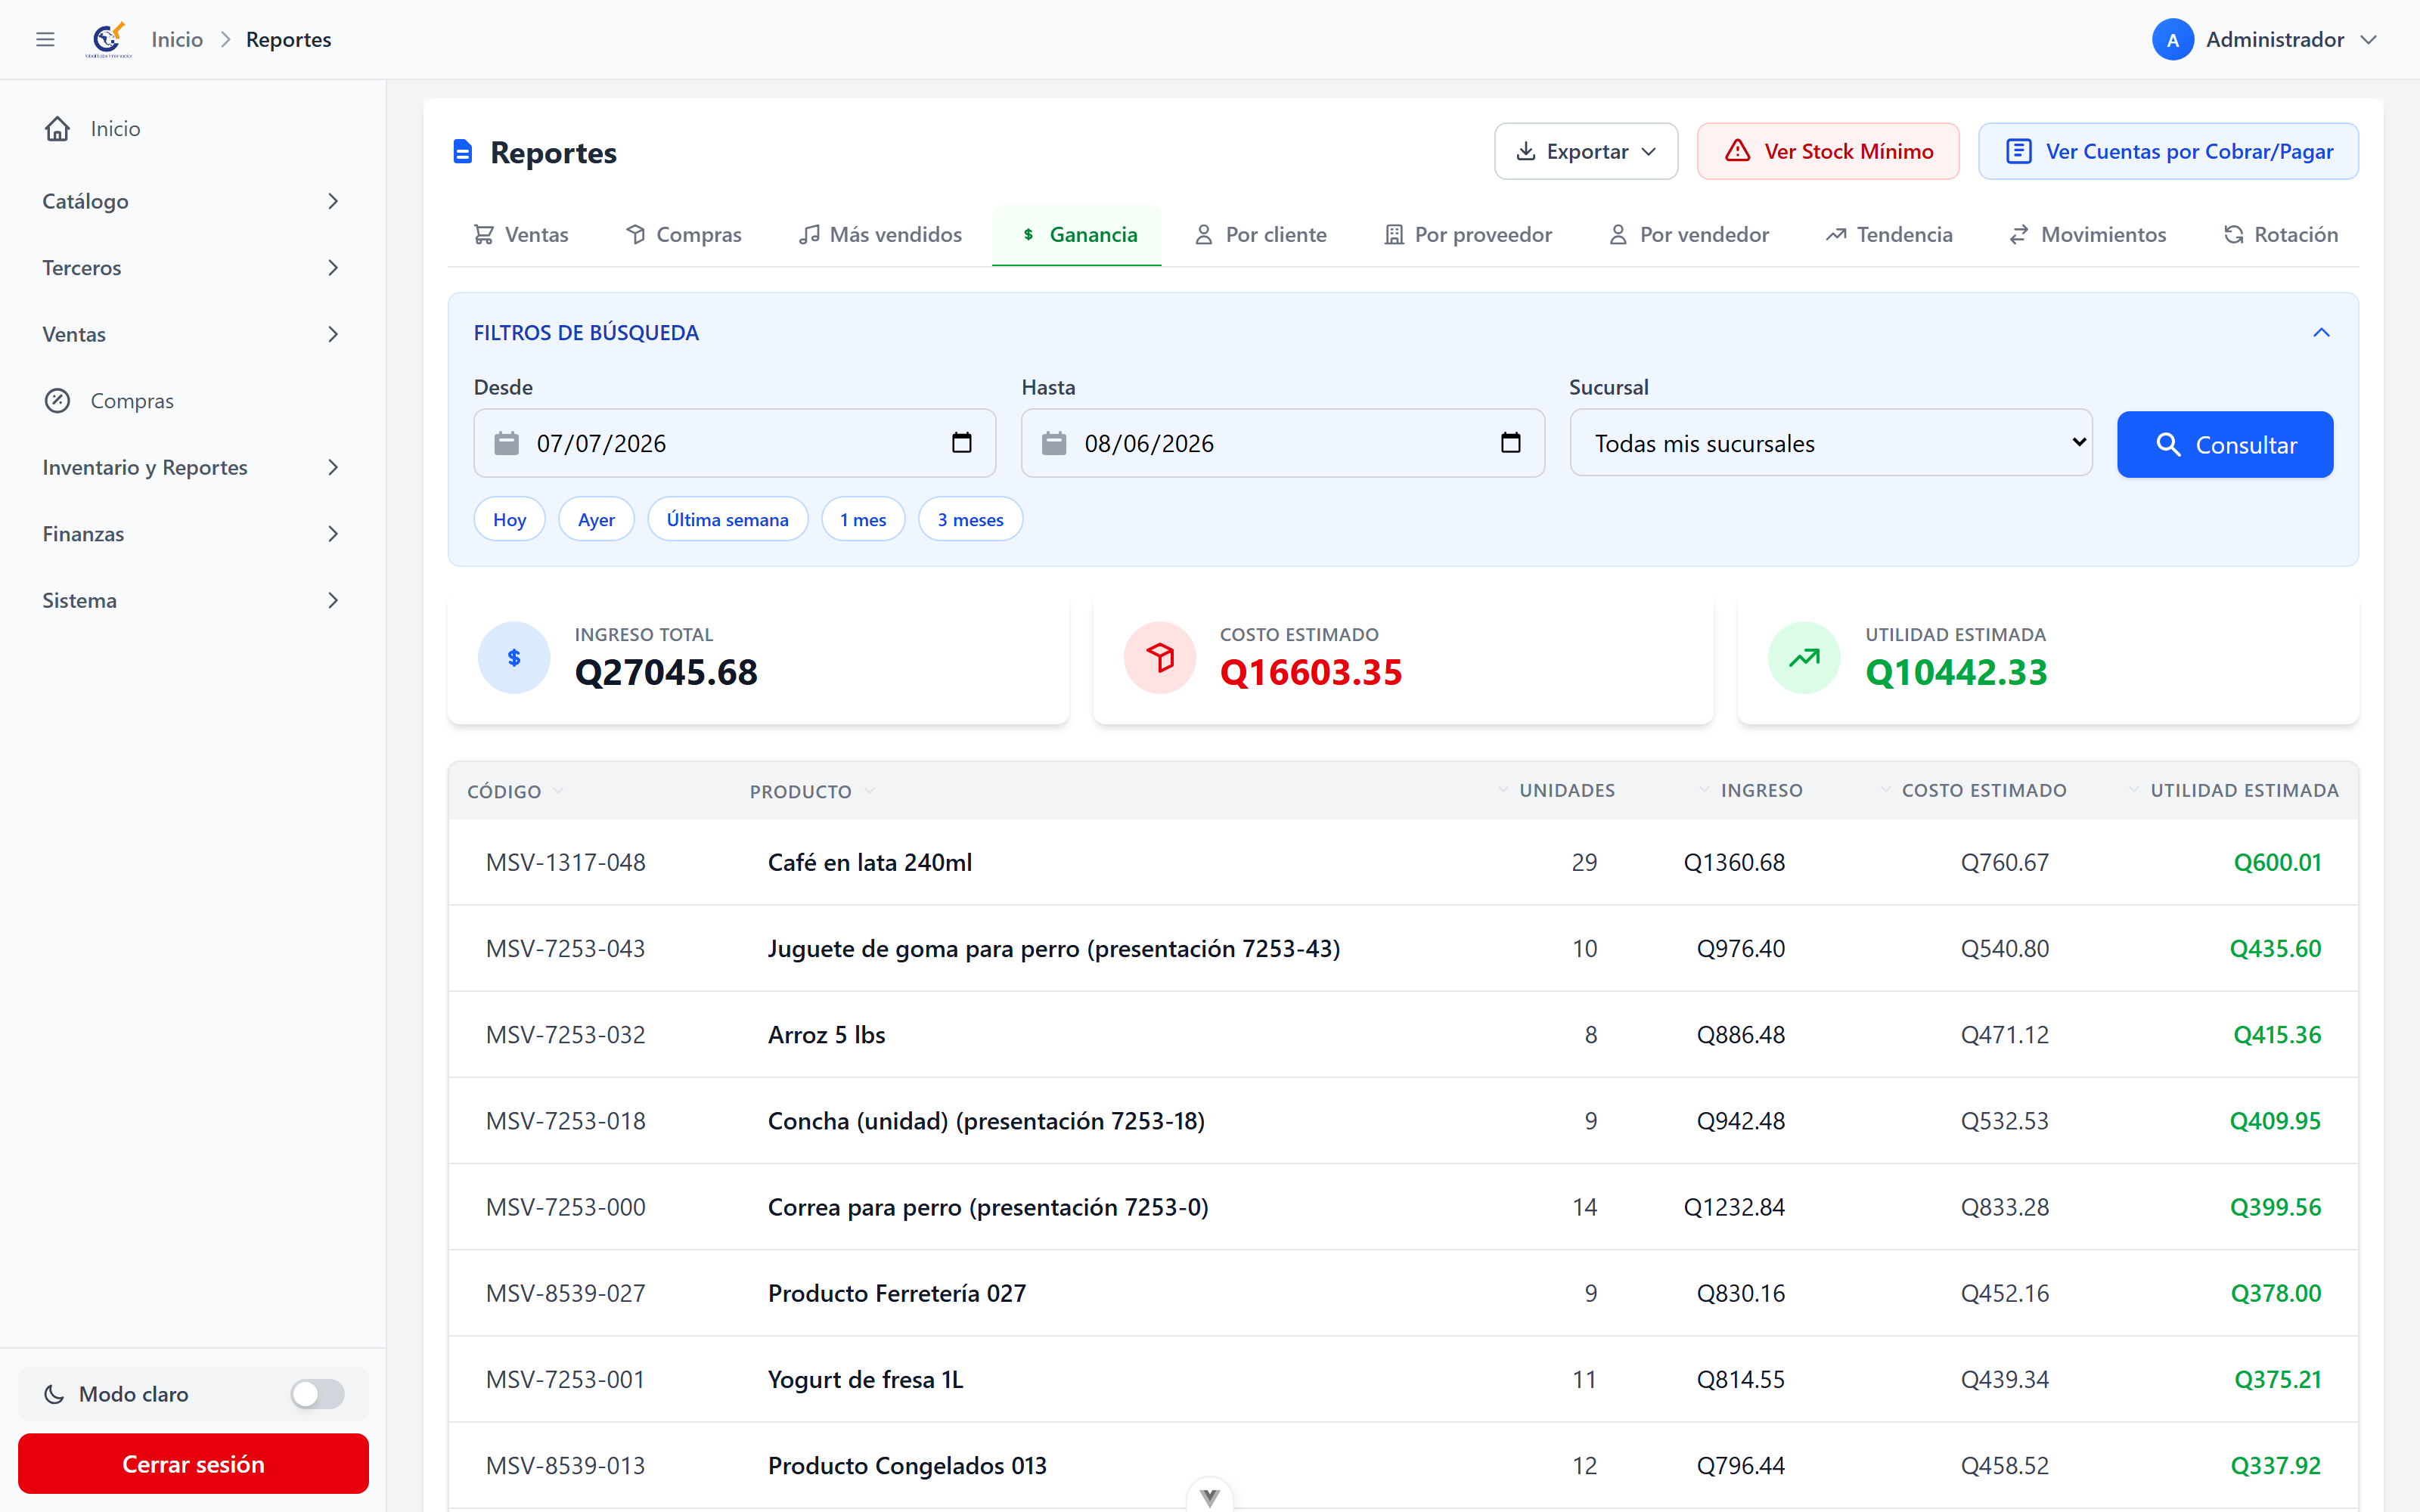Image resolution: width=2420 pixels, height=1512 pixels.
Task: Click the hamburger menu icon
Action: click(x=45, y=39)
